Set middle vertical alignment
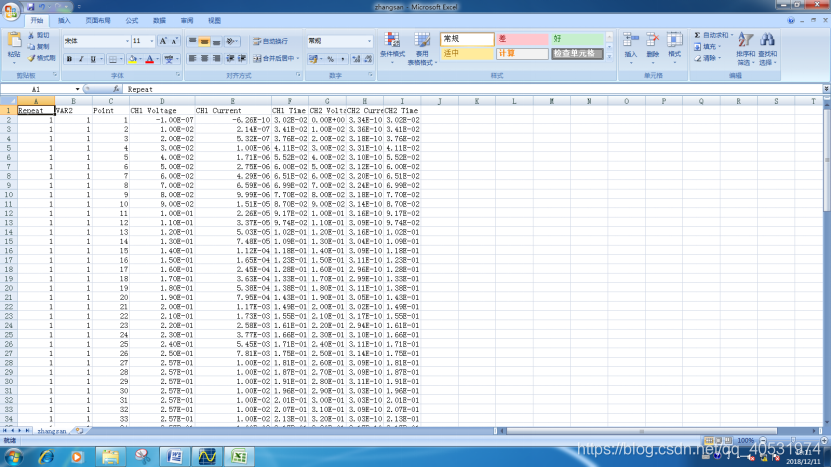The width and height of the screenshot is (831, 468). 204,41
